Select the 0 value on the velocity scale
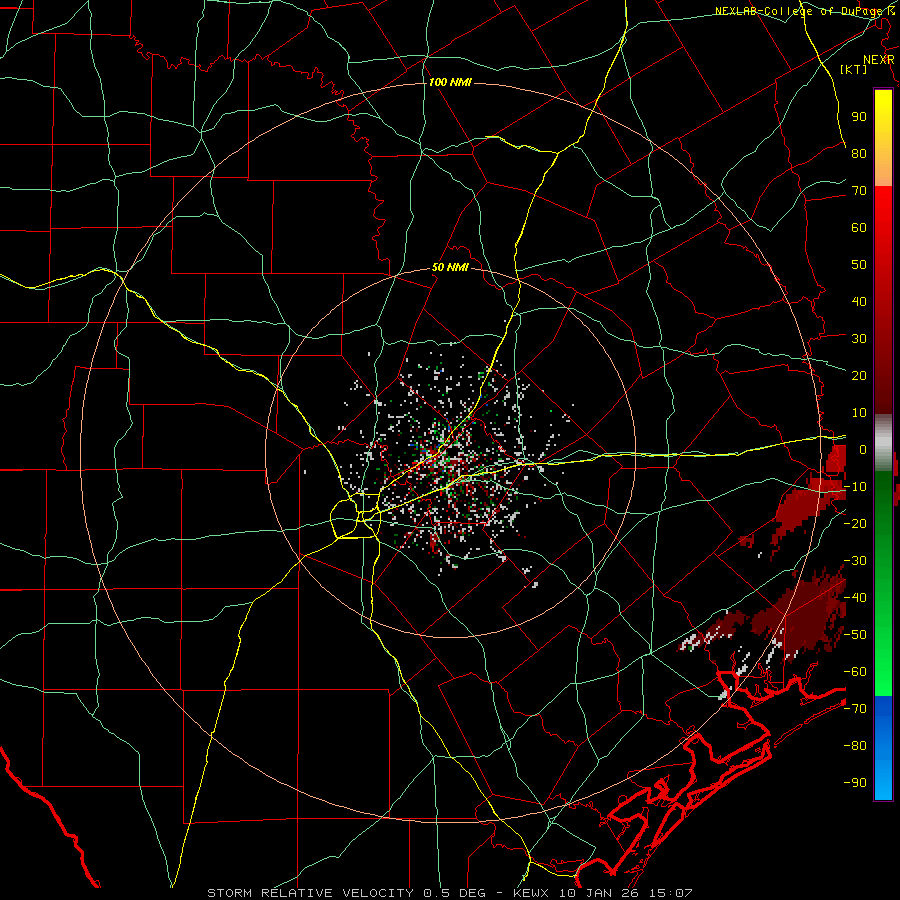The image size is (900, 900). pyautogui.click(x=863, y=449)
